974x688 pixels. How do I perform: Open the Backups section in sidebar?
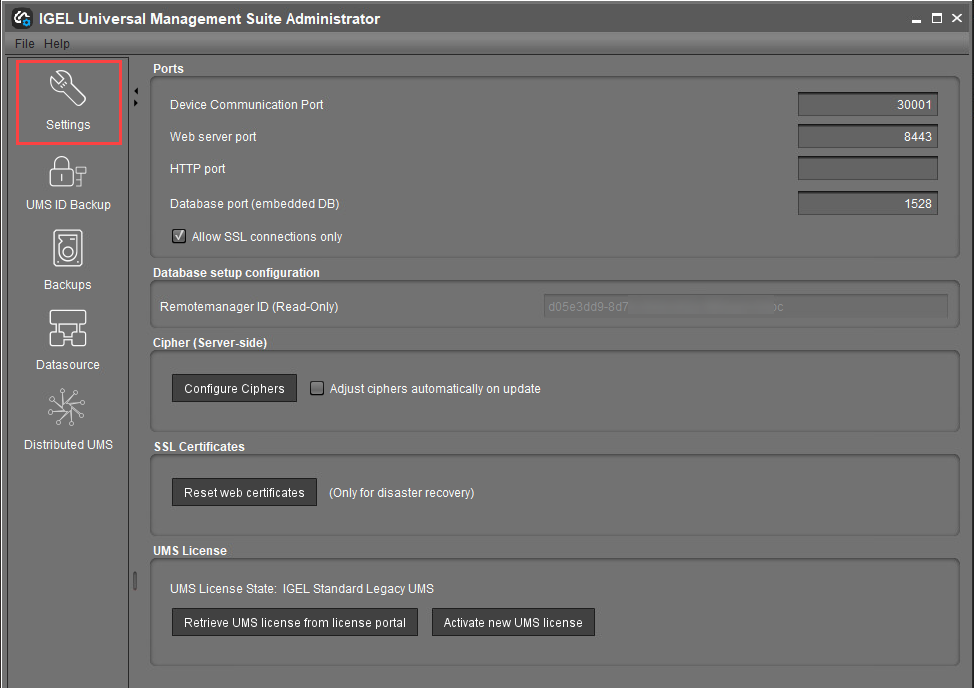click(x=67, y=260)
